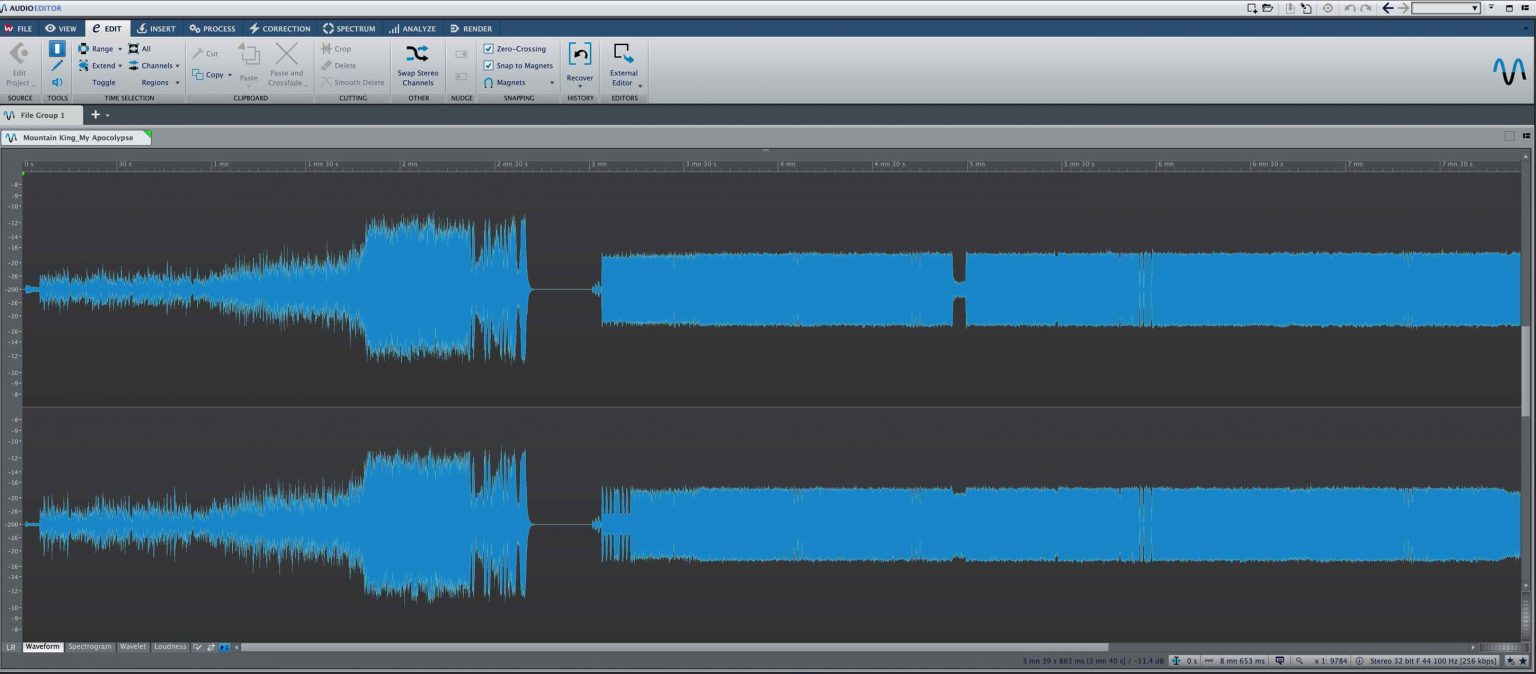Select the Time Selection tool

[x=57, y=48]
